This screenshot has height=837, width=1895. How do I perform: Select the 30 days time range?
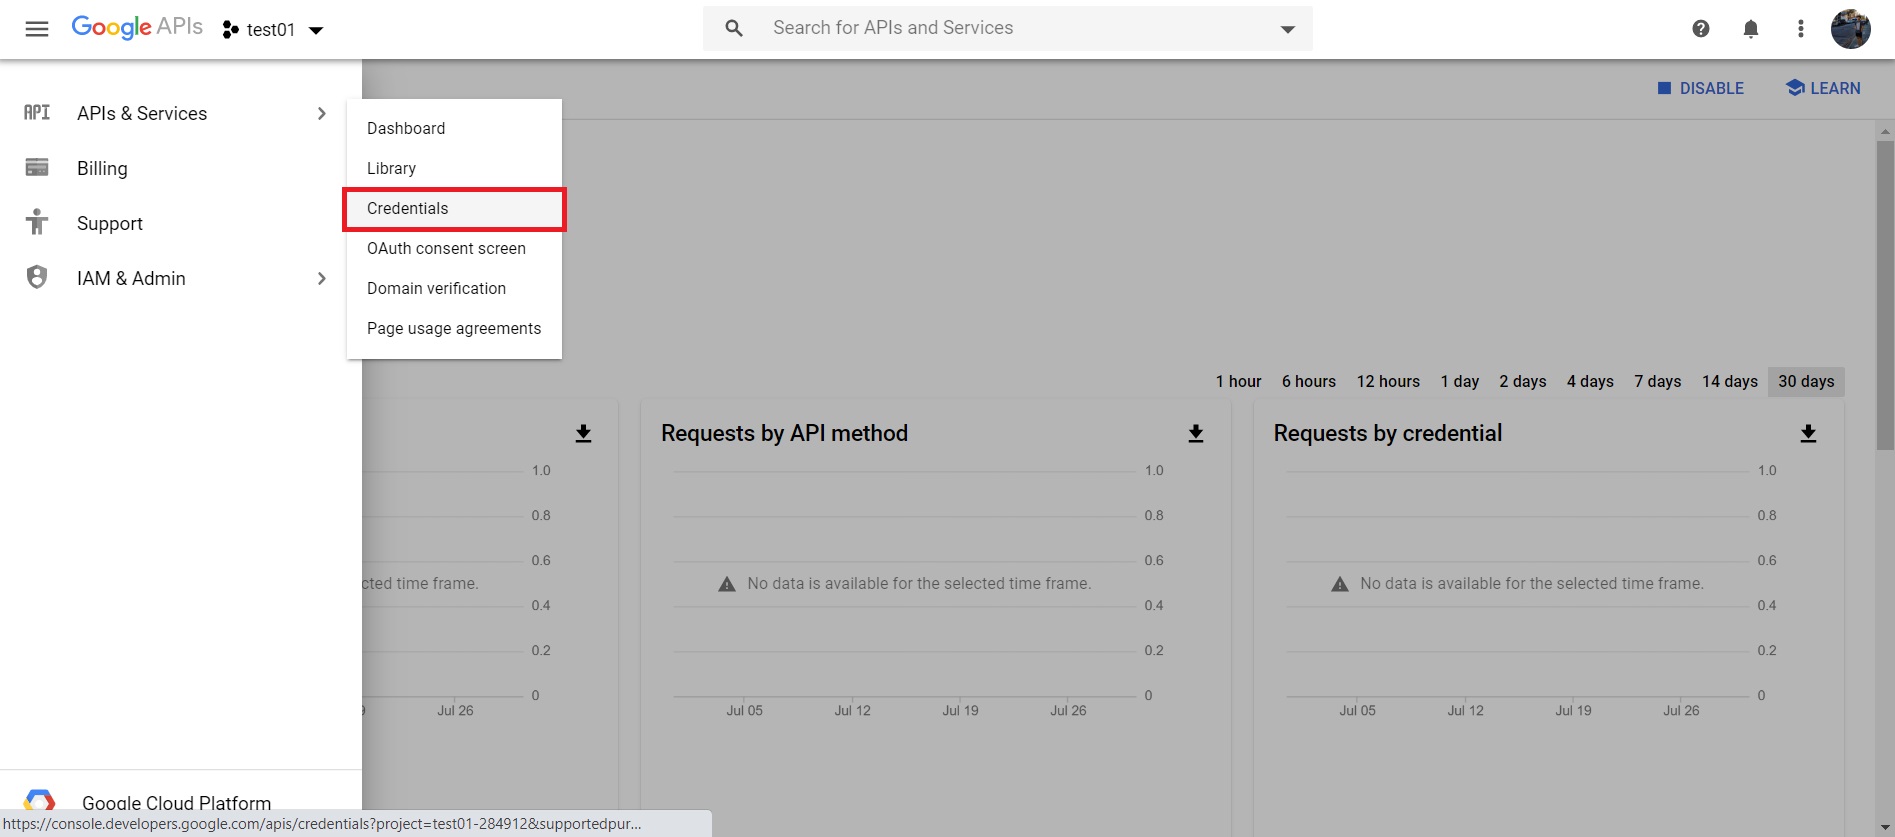pos(1805,381)
